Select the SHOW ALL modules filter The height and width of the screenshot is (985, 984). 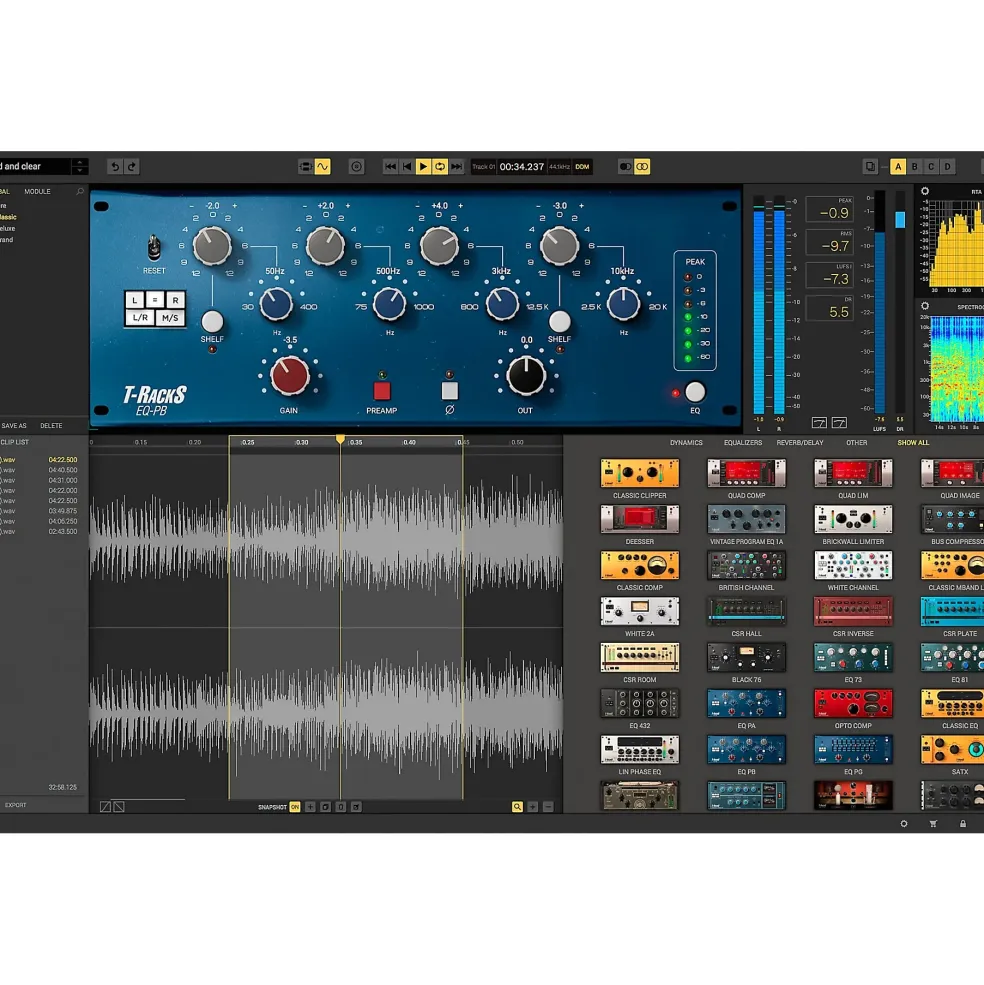[913, 443]
